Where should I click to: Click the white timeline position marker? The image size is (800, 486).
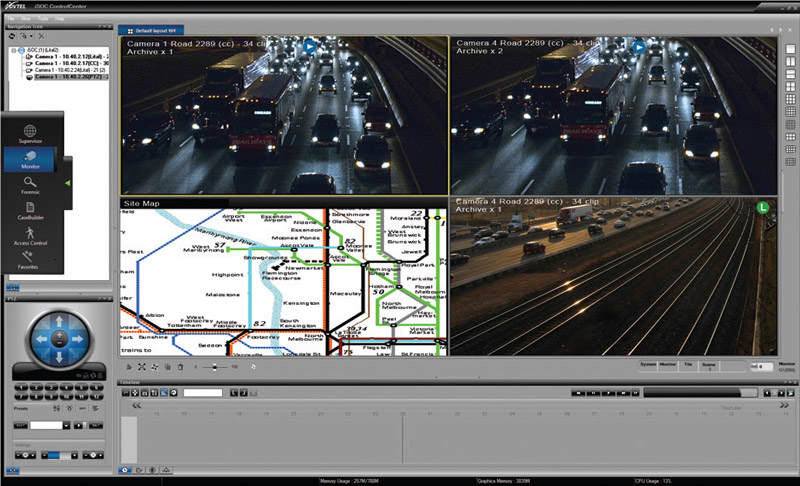point(129,440)
